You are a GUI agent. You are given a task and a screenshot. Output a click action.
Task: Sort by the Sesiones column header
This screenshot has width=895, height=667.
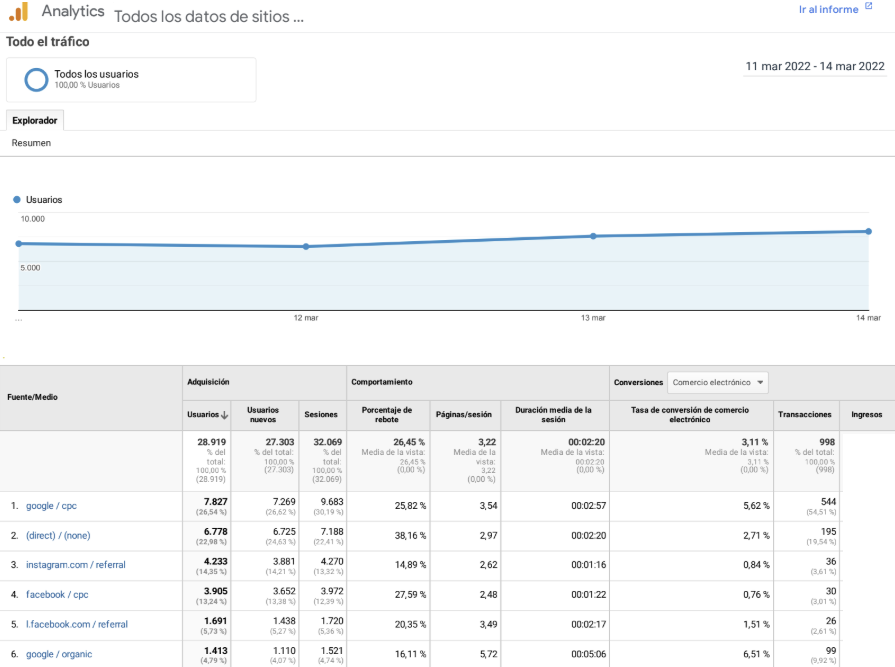321,414
